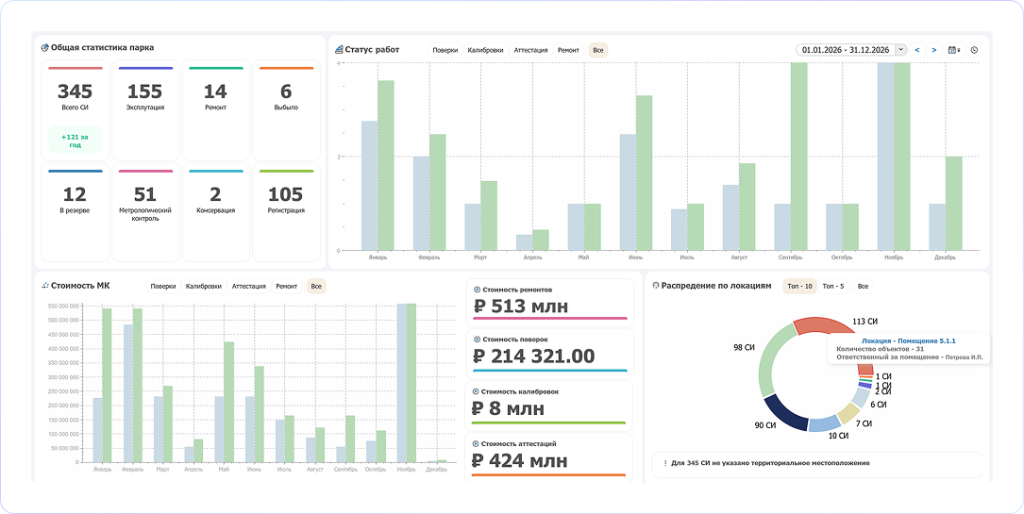Screen dimensions: 1024x514
Task: Select Калибровки filter in Статус работ
Action: (x=485, y=50)
